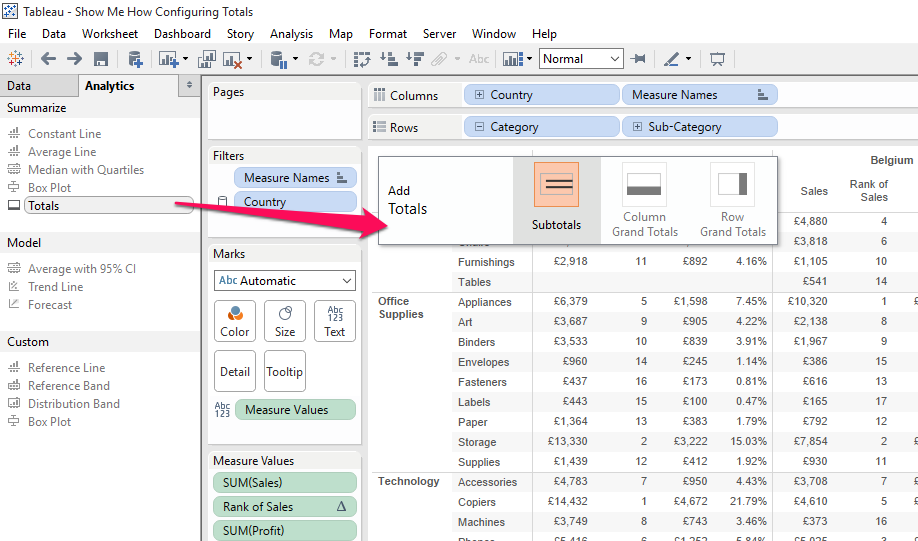Screen dimensions: 918x541
Task: Expand the Sub-Category pill on Rows
Action: (x=638, y=126)
